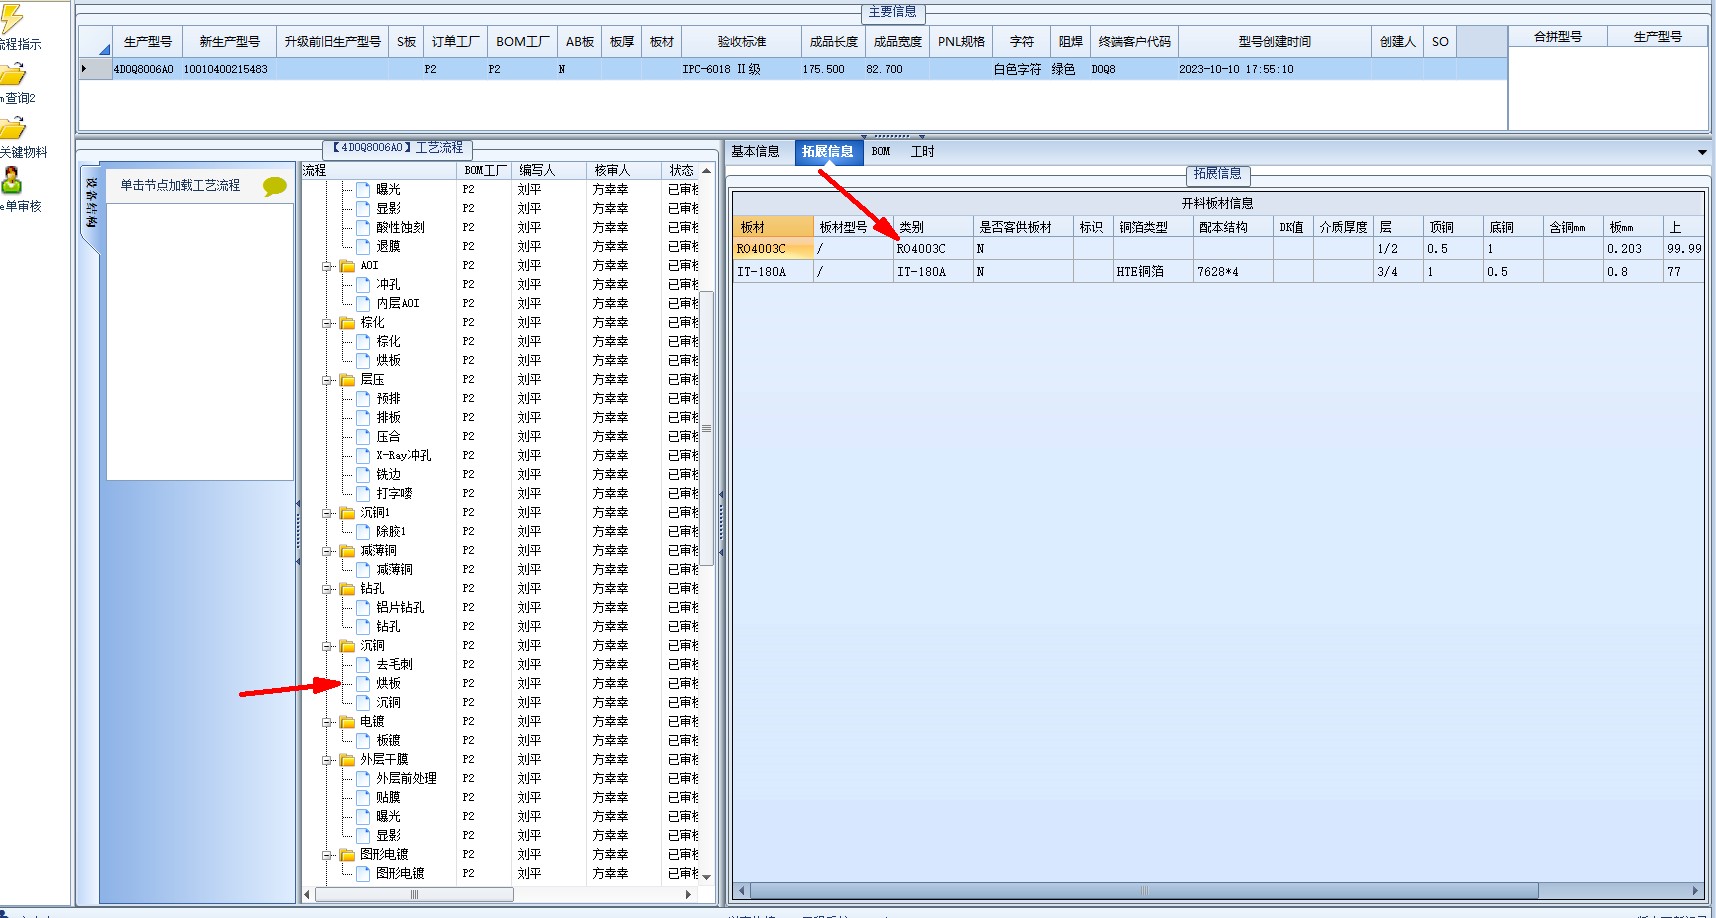Click the 7628*4 cell
Image resolution: width=1716 pixels, height=918 pixels.
1233,272
